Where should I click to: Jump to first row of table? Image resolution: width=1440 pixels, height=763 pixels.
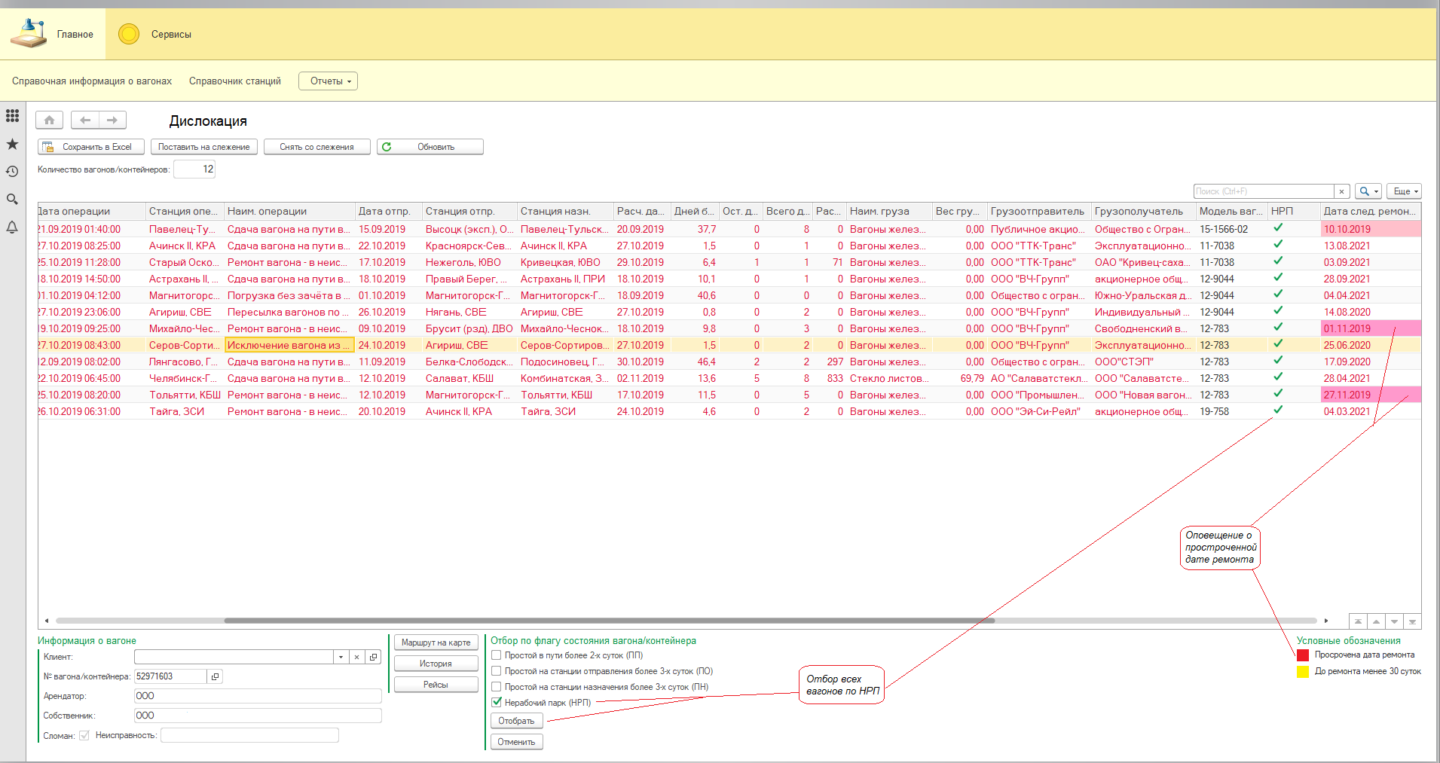click(1358, 621)
